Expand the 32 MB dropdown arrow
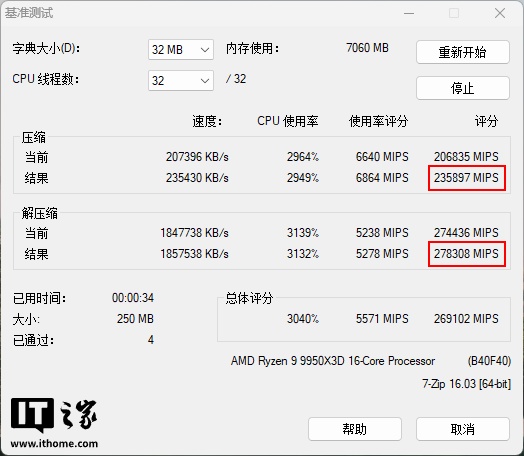524x456 pixels. coord(205,50)
